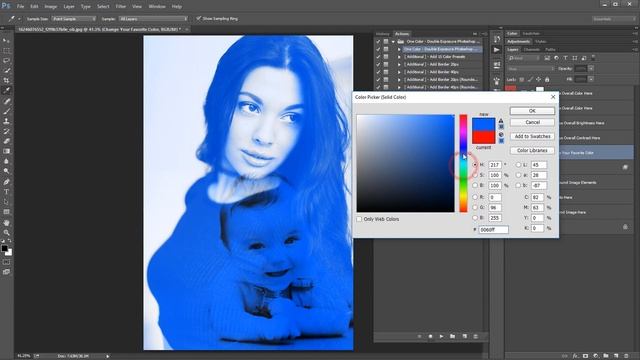Select the Zoom tool
640x360 pixels.
7,233
